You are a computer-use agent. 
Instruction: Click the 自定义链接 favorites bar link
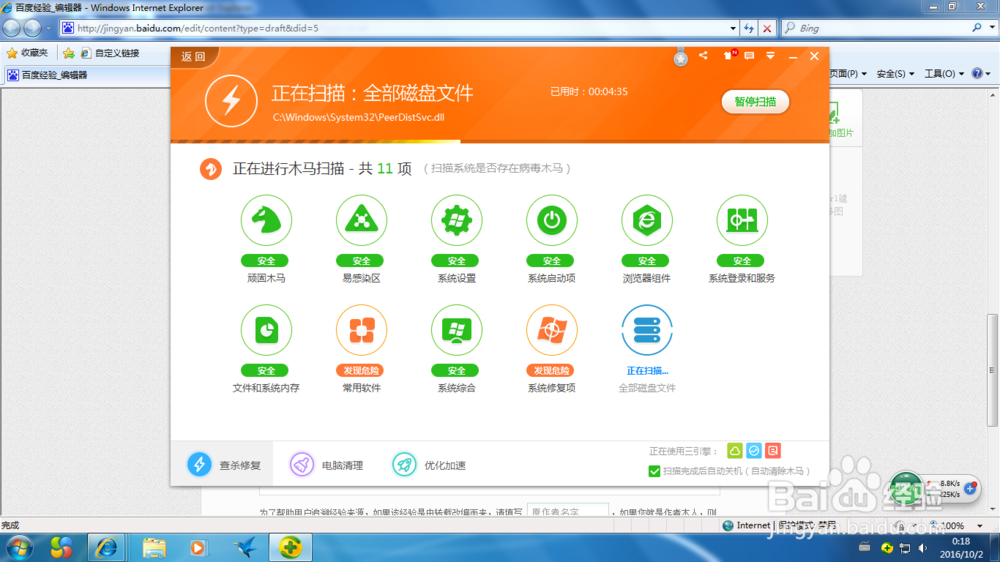pos(109,53)
